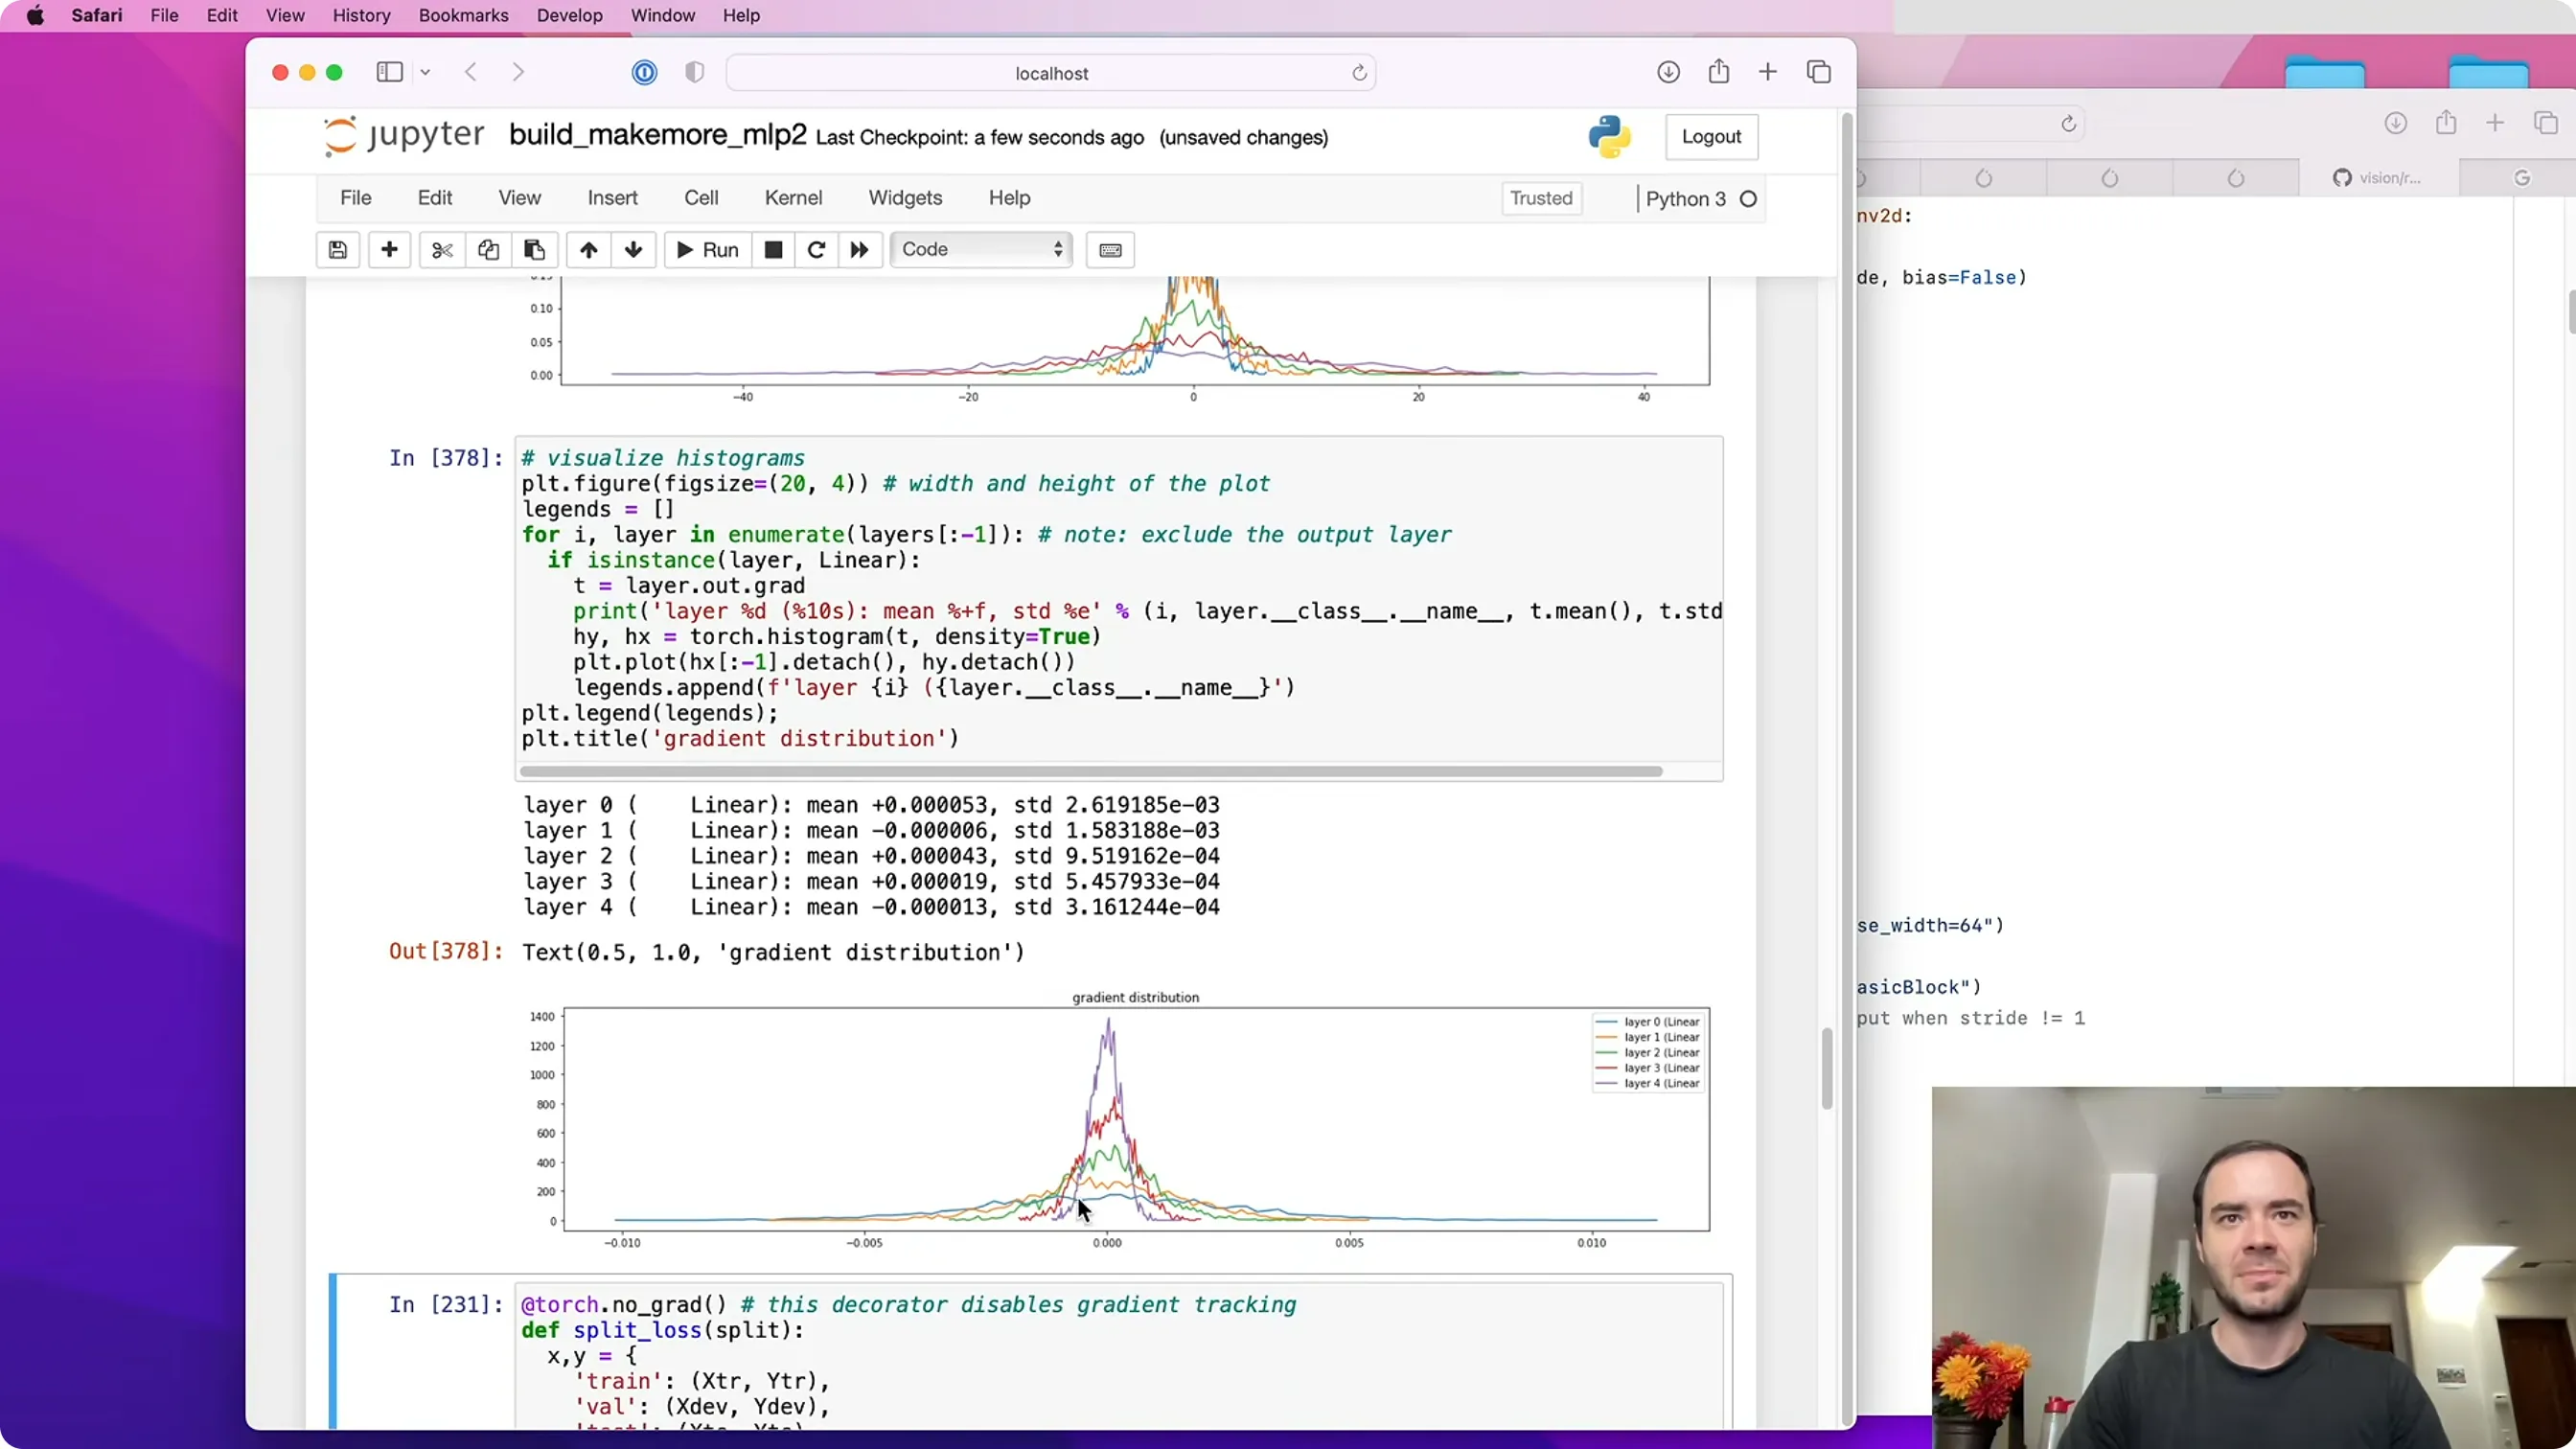
Task: Rename notebook via build_makemore_mlp2 title
Action: click(x=658, y=135)
